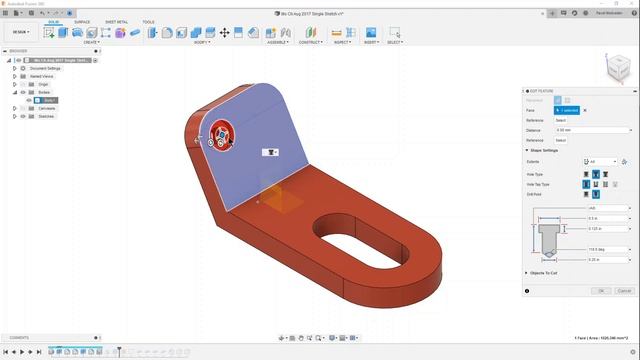Clear the Face selection with X
640x360 pixels.
coord(585,110)
